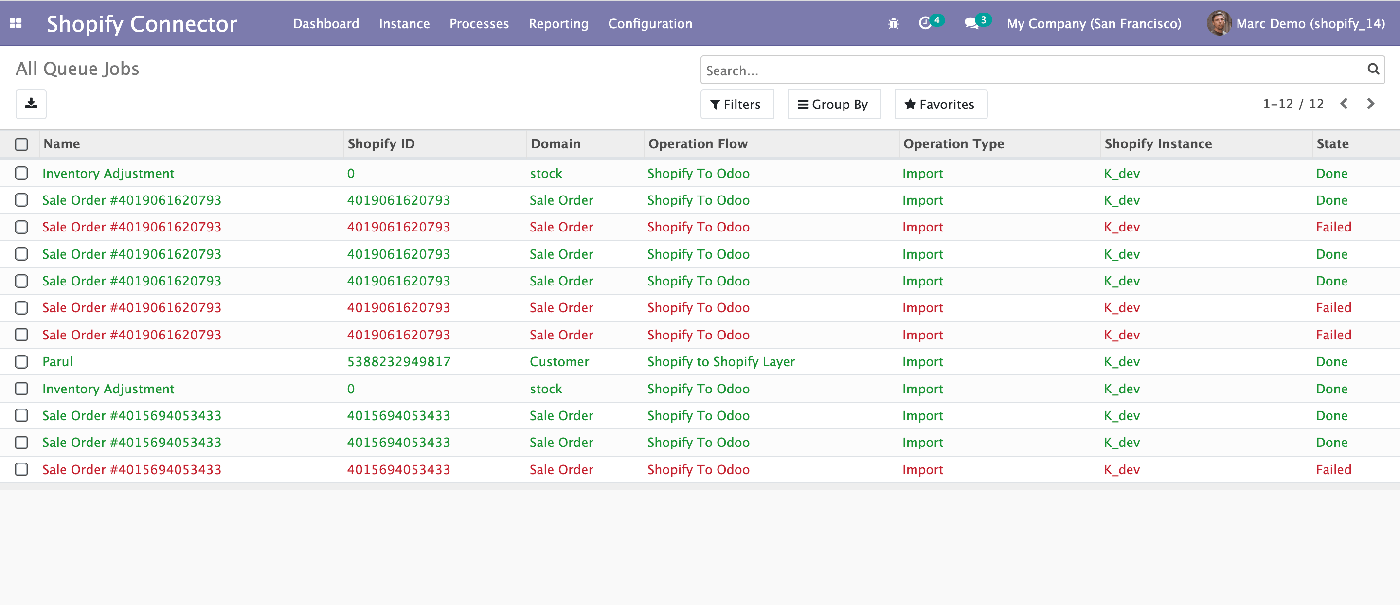Sort by Shopify Instance column header
The height and width of the screenshot is (605, 1400).
coord(1206,144)
